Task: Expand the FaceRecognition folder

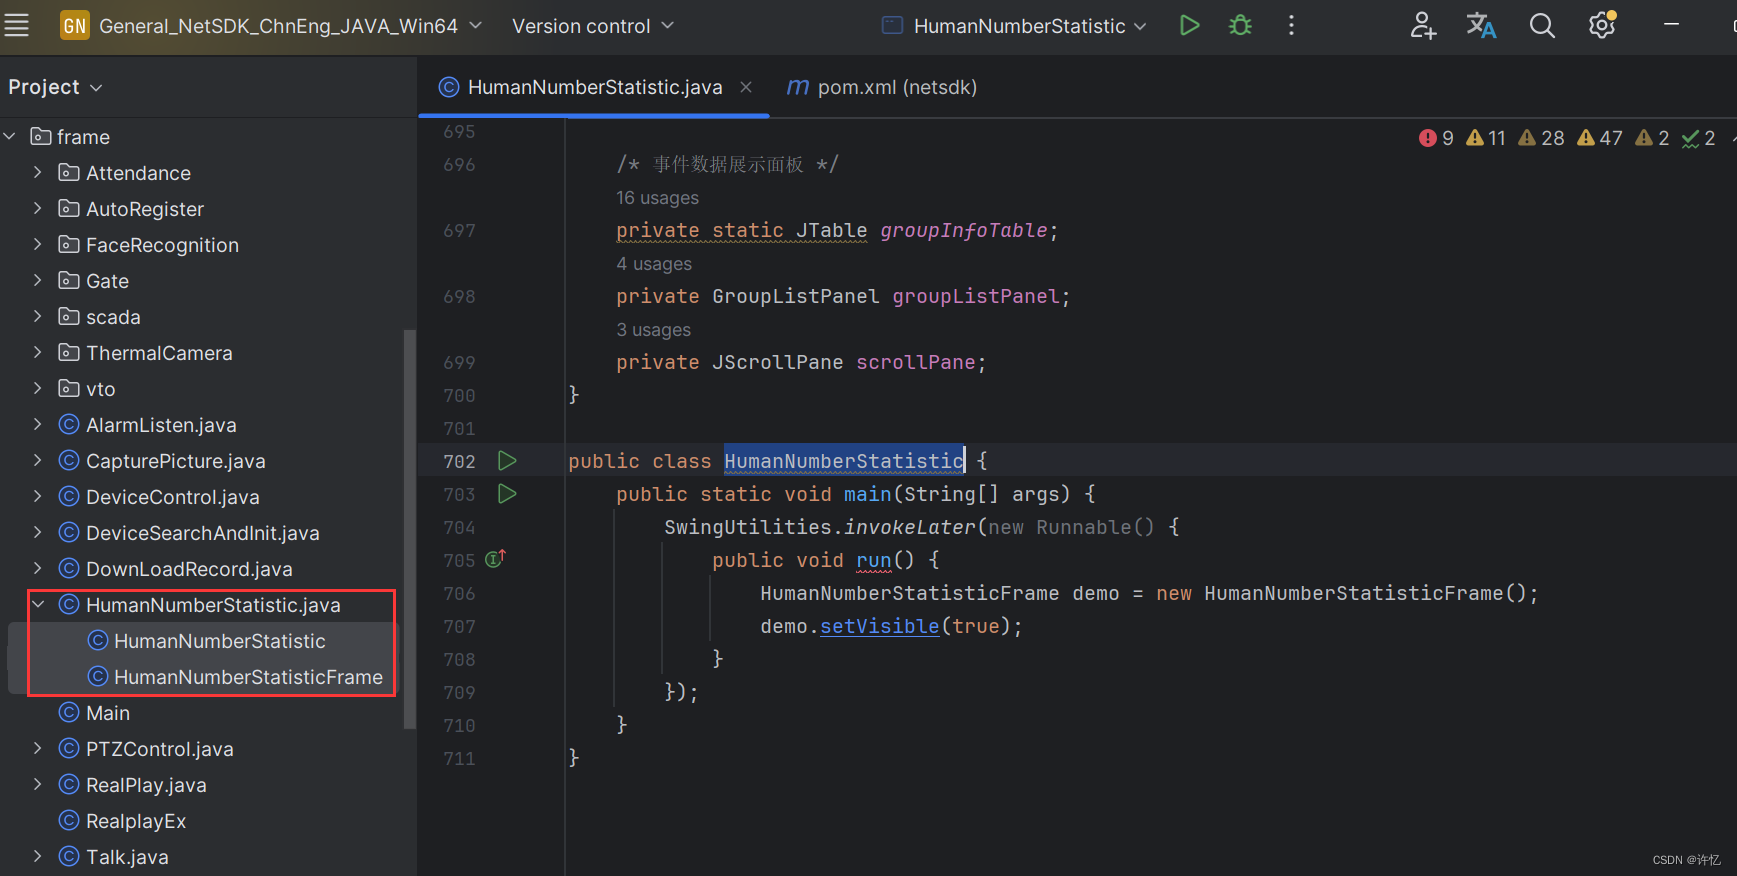Action: (38, 245)
